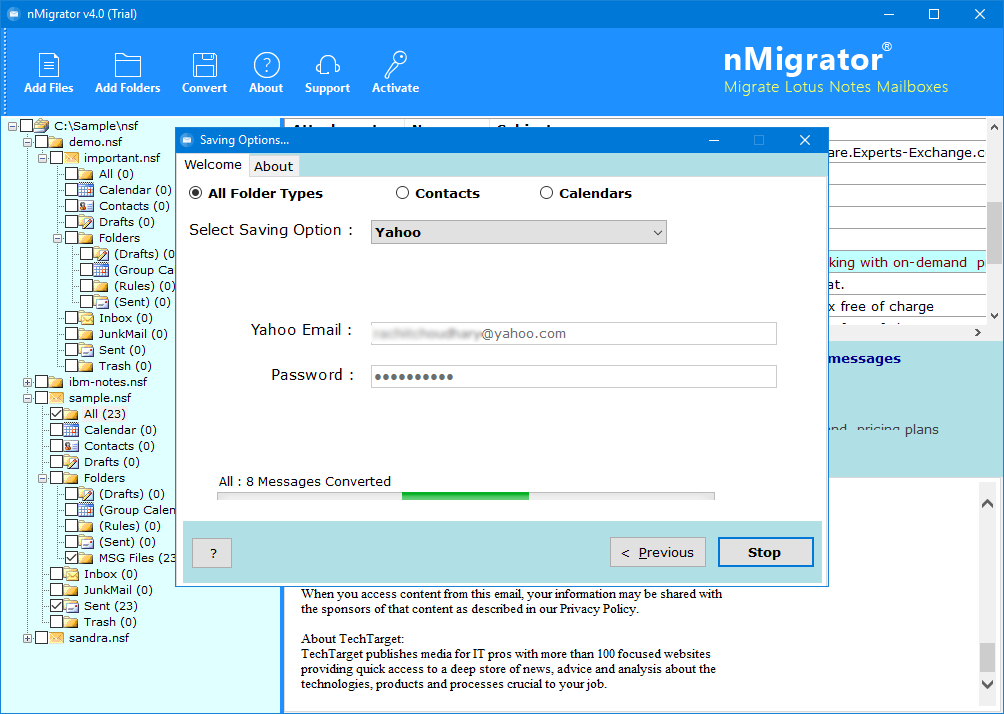Viewport: 1004px width, 714px height.
Task: Uncheck the Sent (23) checkbox
Action: (56, 606)
